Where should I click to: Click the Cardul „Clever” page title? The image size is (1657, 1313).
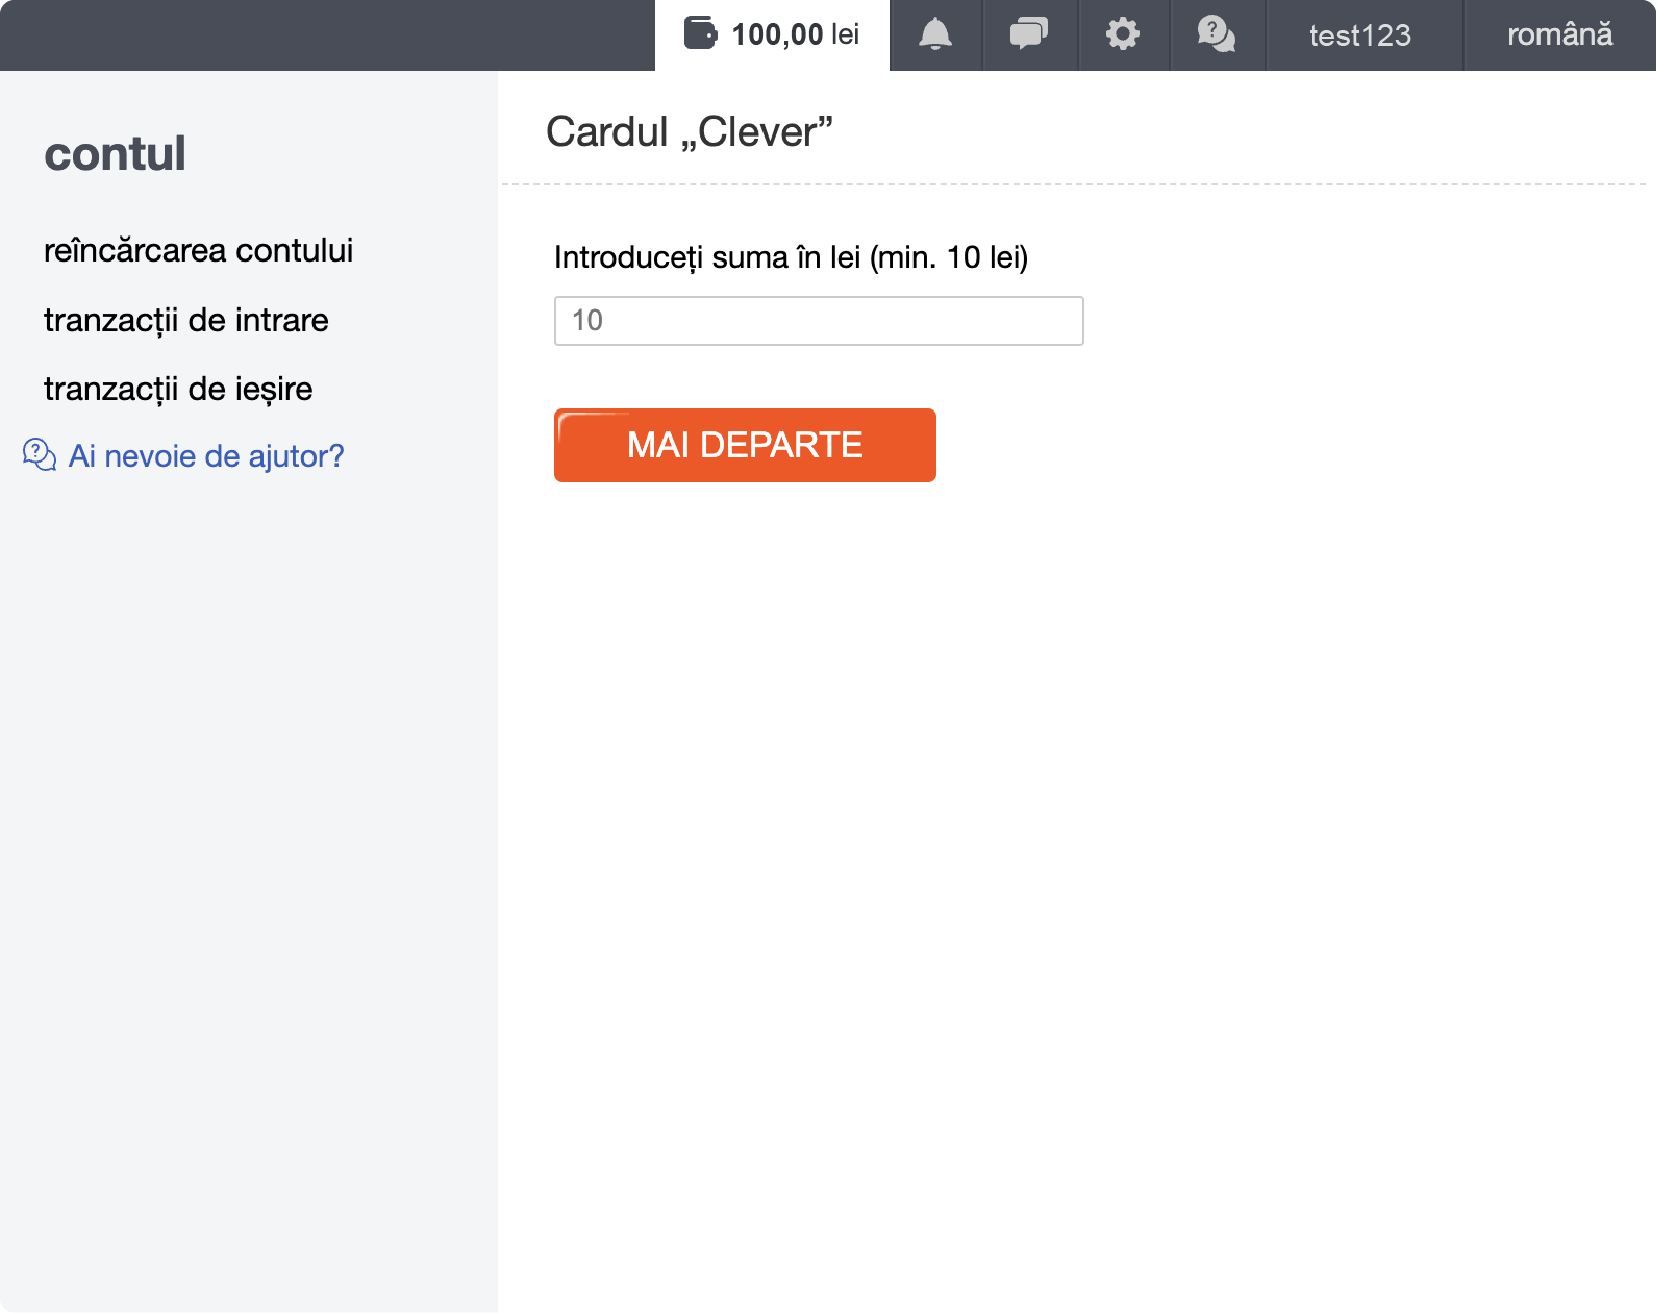point(689,132)
